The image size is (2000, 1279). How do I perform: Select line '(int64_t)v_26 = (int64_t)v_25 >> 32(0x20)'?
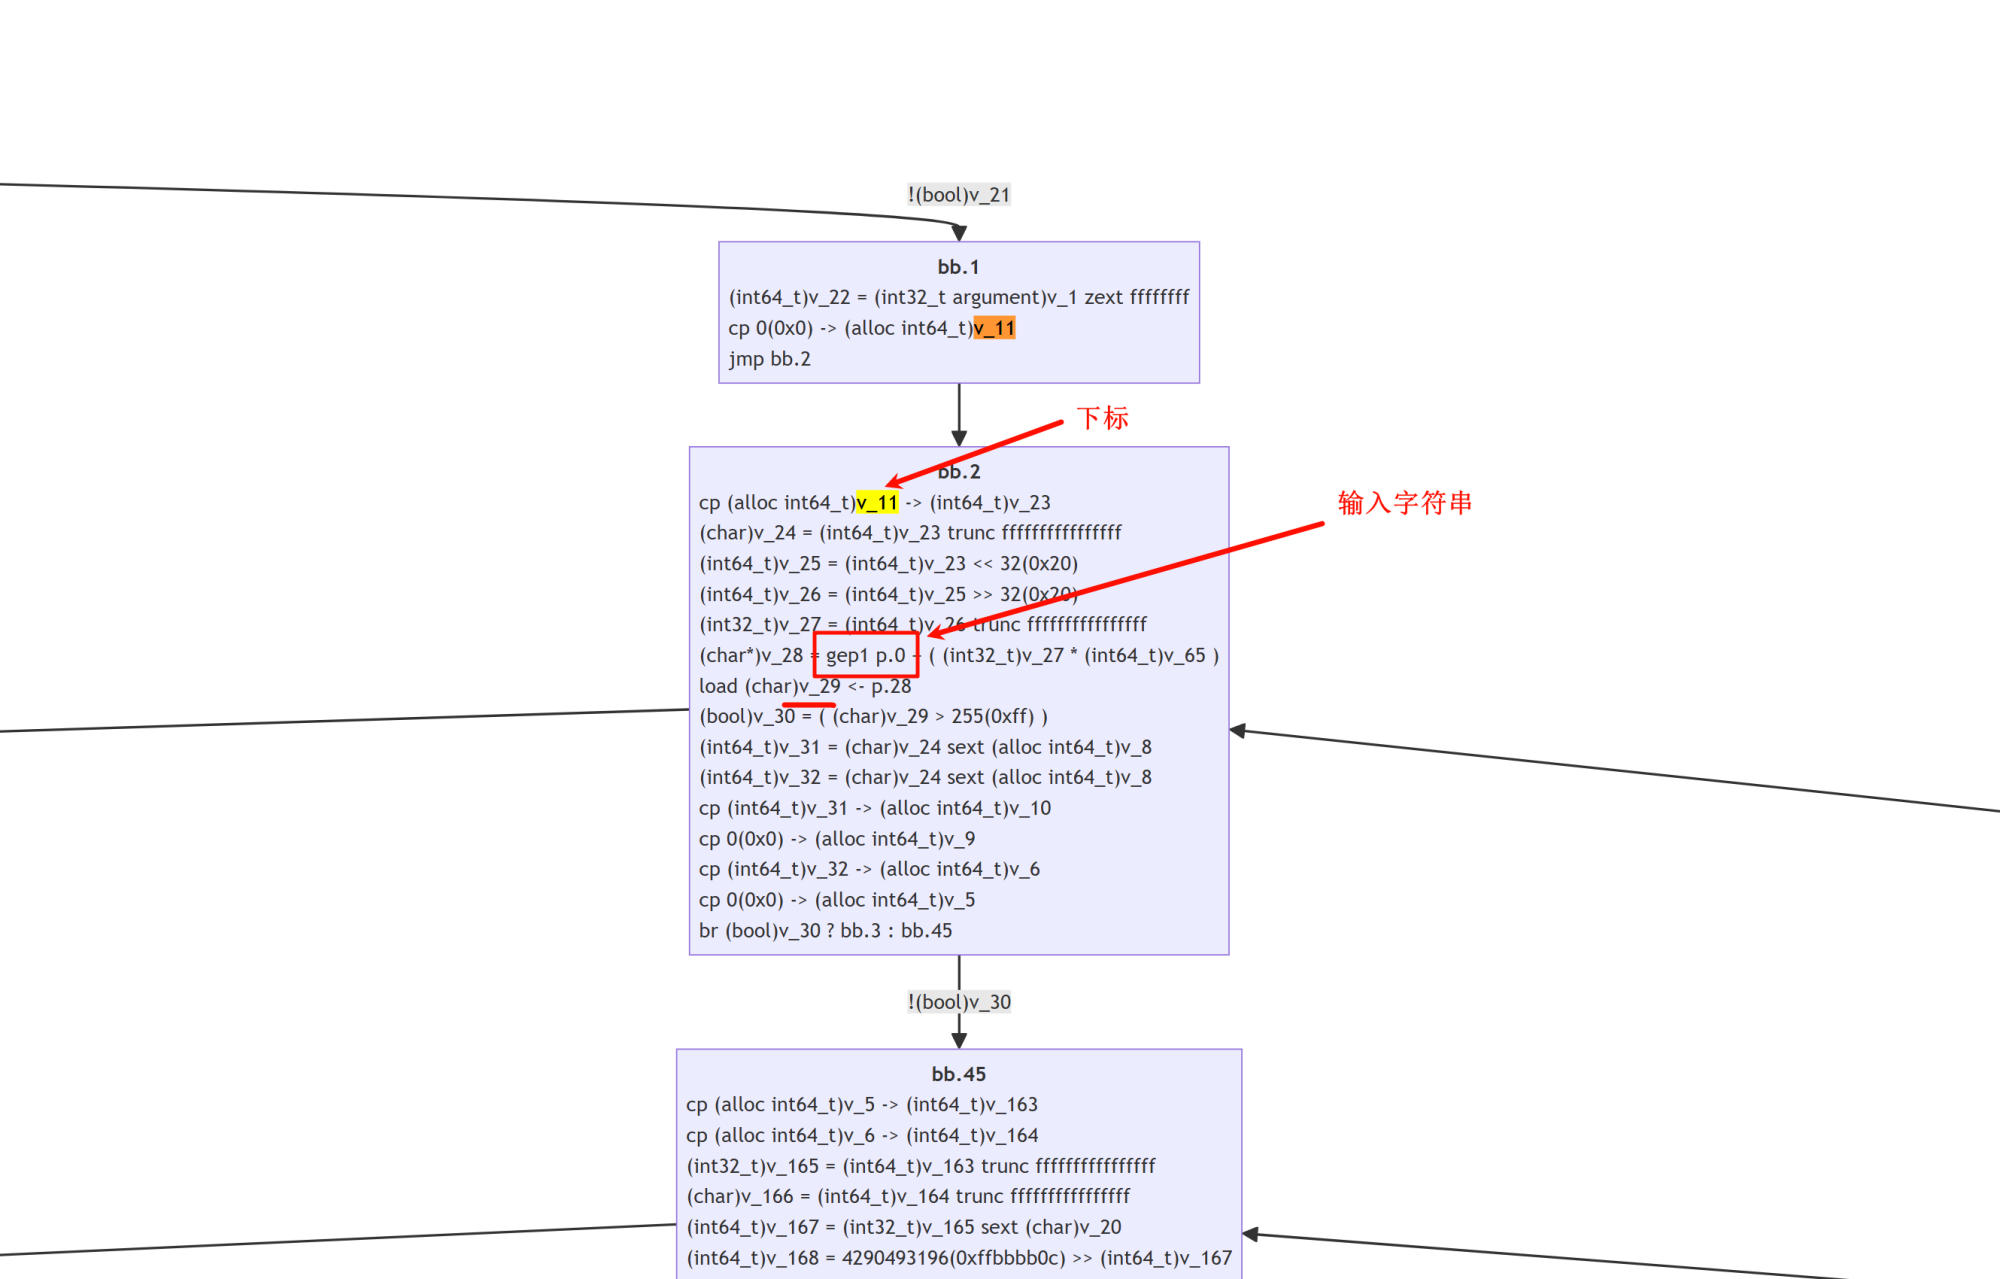tap(888, 594)
